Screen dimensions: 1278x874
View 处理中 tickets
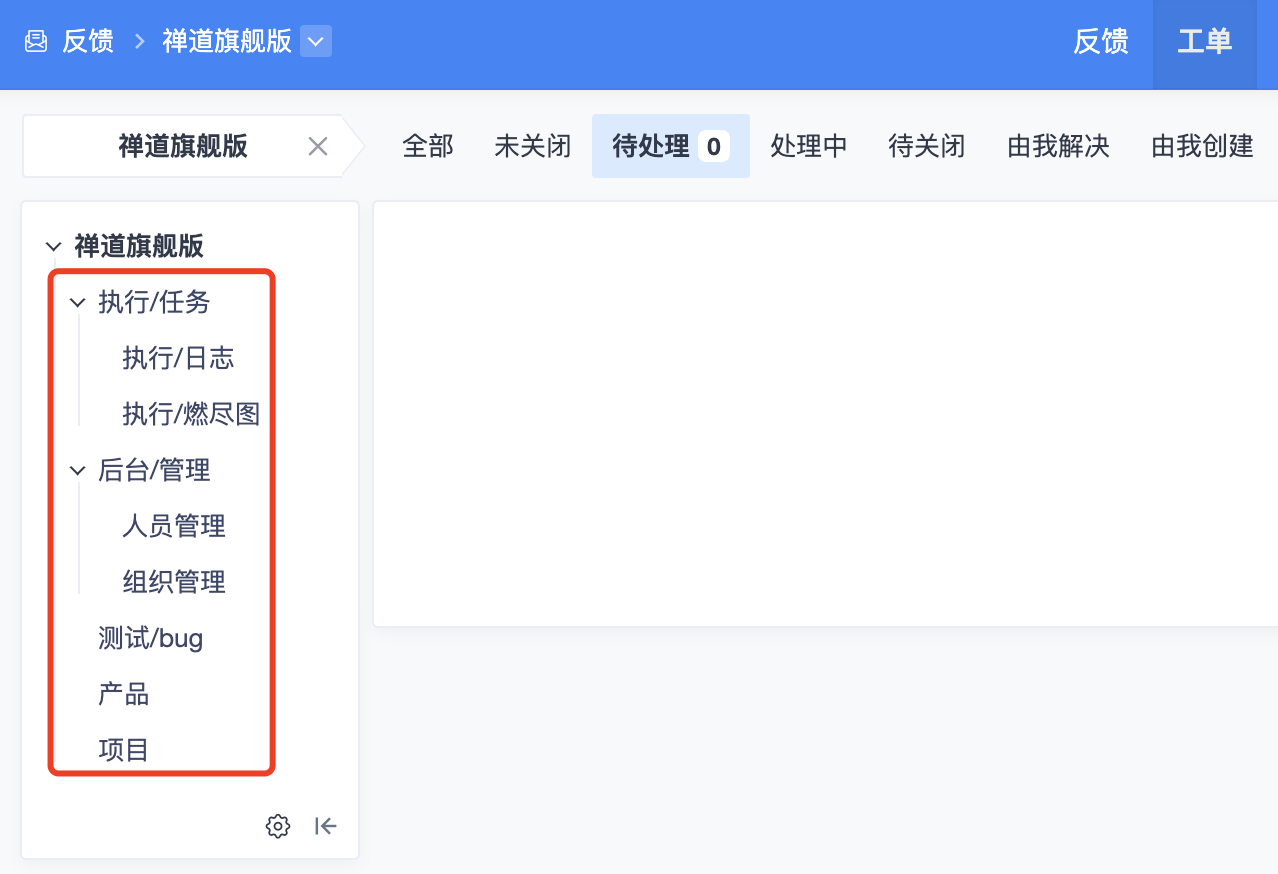[x=808, y=147]
